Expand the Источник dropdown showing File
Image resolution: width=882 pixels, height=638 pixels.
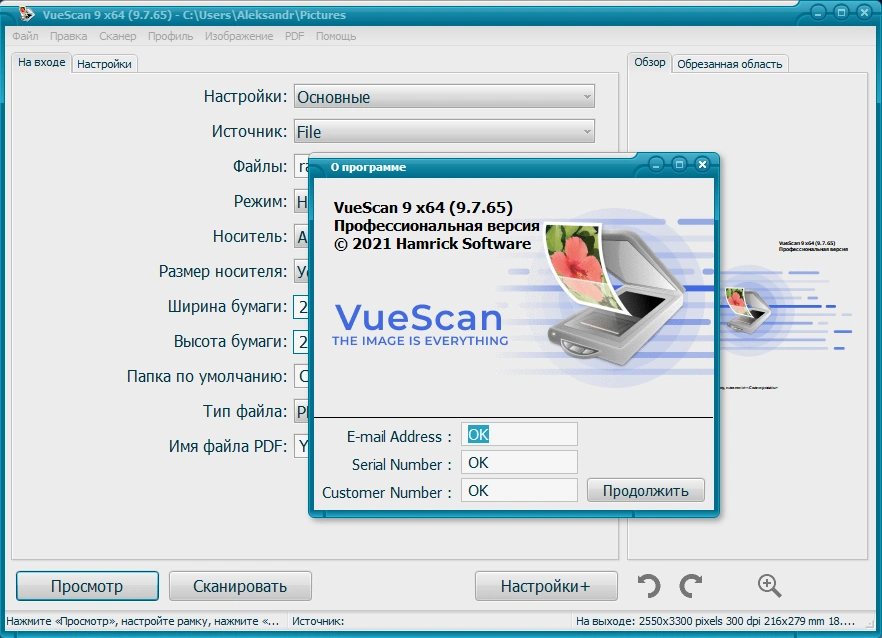click(x=444, y=132)
